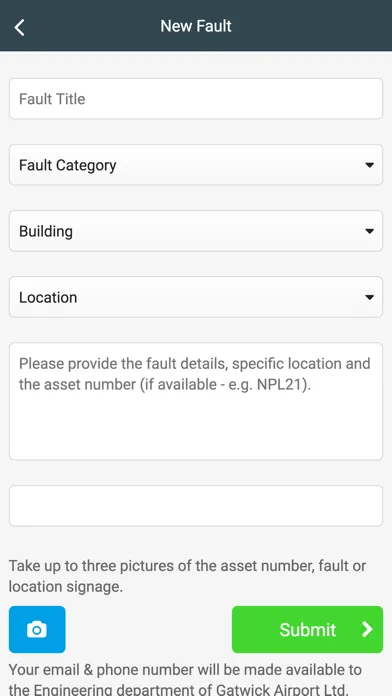Choose the Fault Category label
Screen dimensions: 392x696
pyautogui.click(x=67, y=165)
